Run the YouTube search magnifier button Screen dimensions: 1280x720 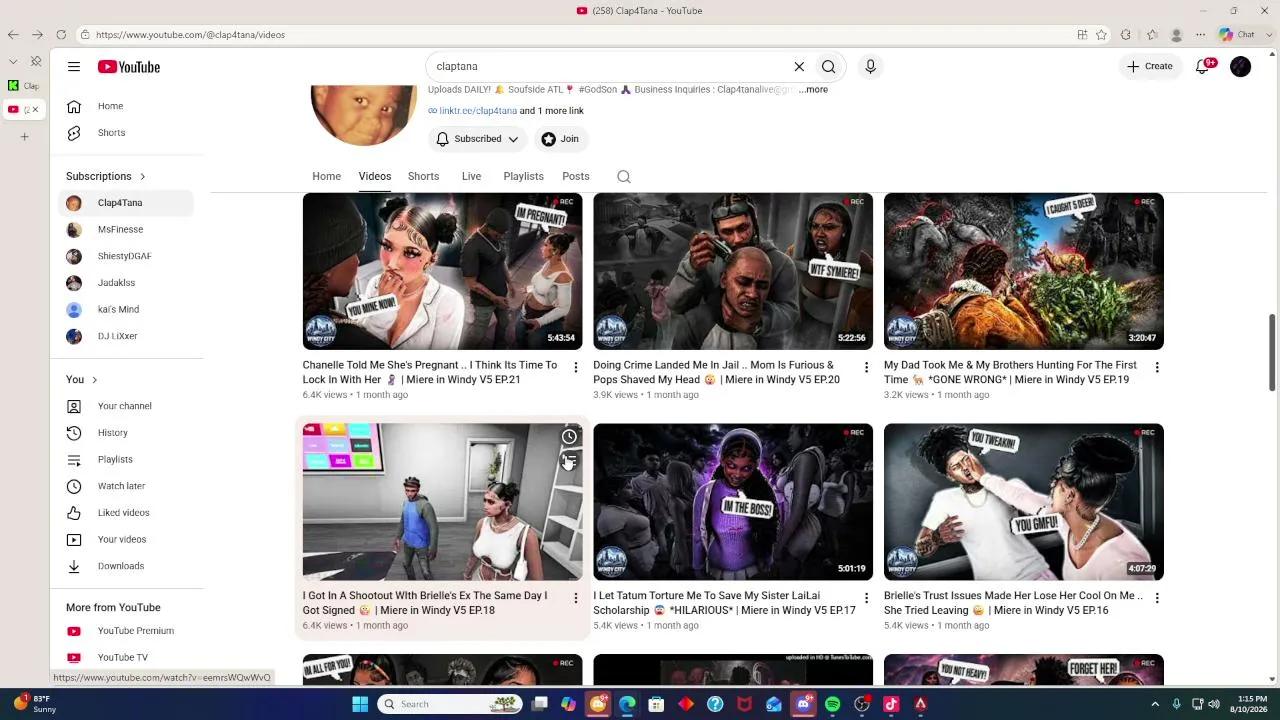point(829,67)
